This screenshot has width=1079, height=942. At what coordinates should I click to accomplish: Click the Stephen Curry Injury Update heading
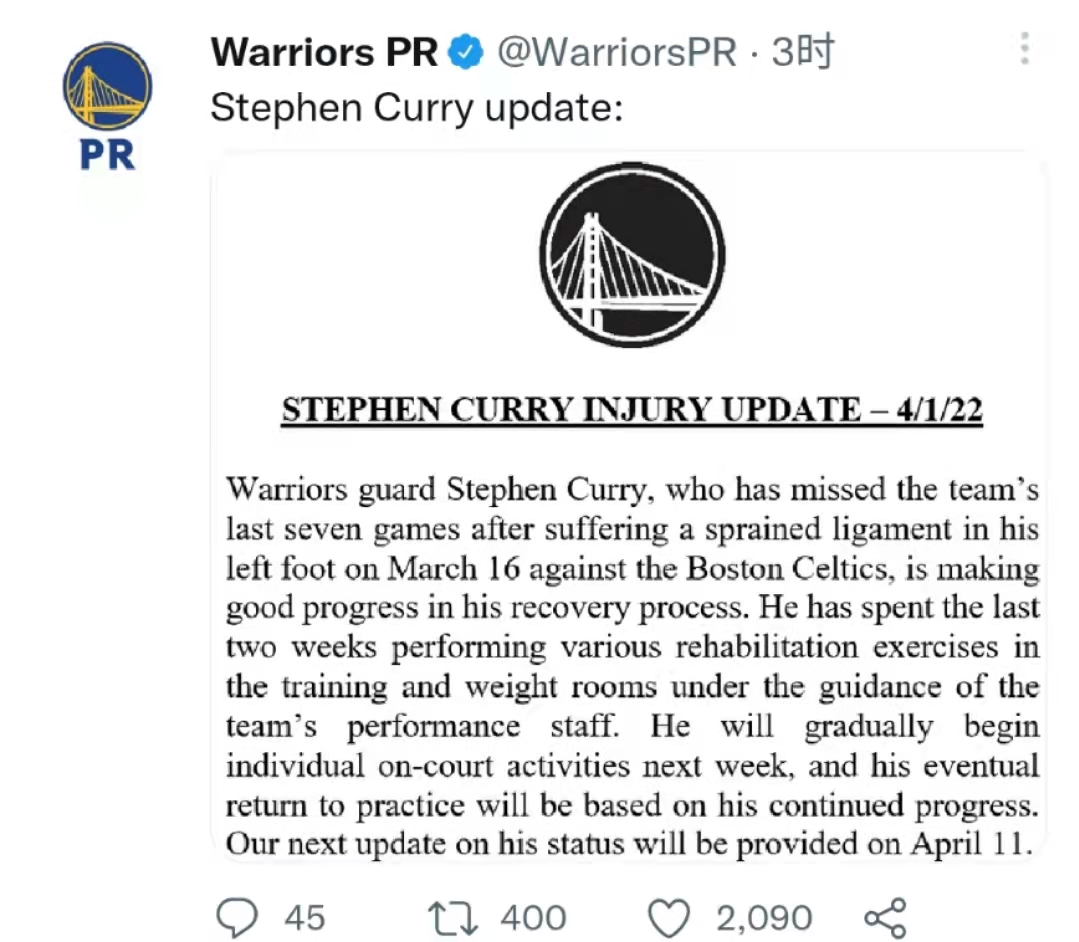[632, 410]
